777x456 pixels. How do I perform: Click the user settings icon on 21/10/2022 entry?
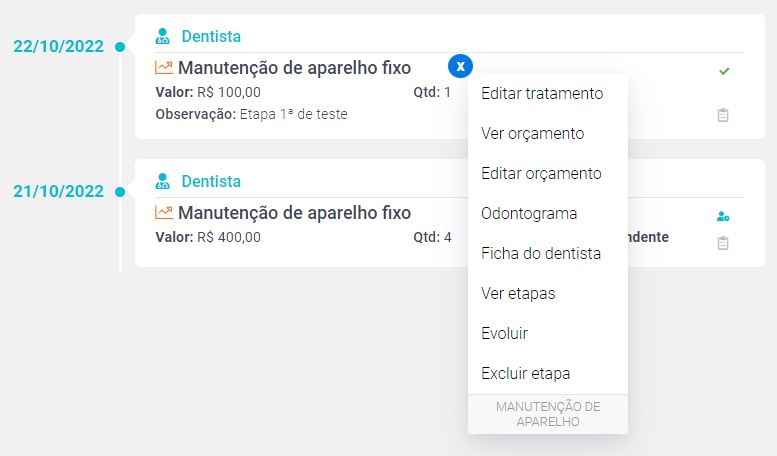point(723,217)
